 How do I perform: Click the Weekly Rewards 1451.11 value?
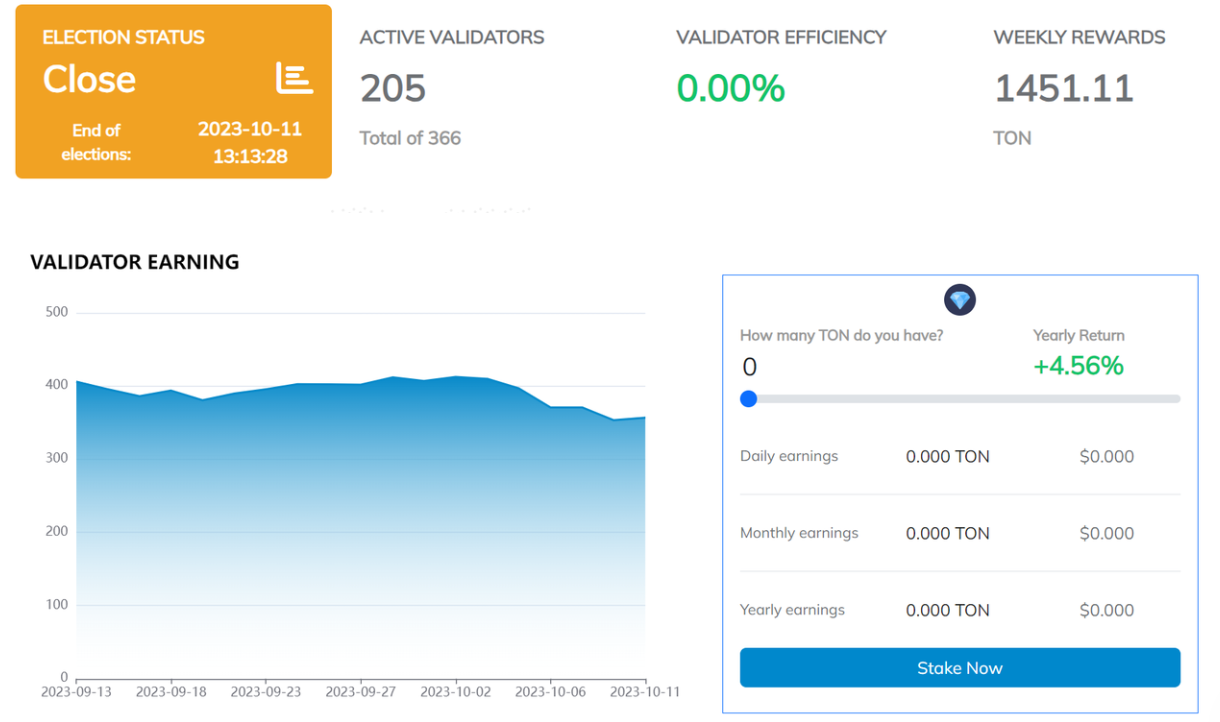(x=1064, y=89)
